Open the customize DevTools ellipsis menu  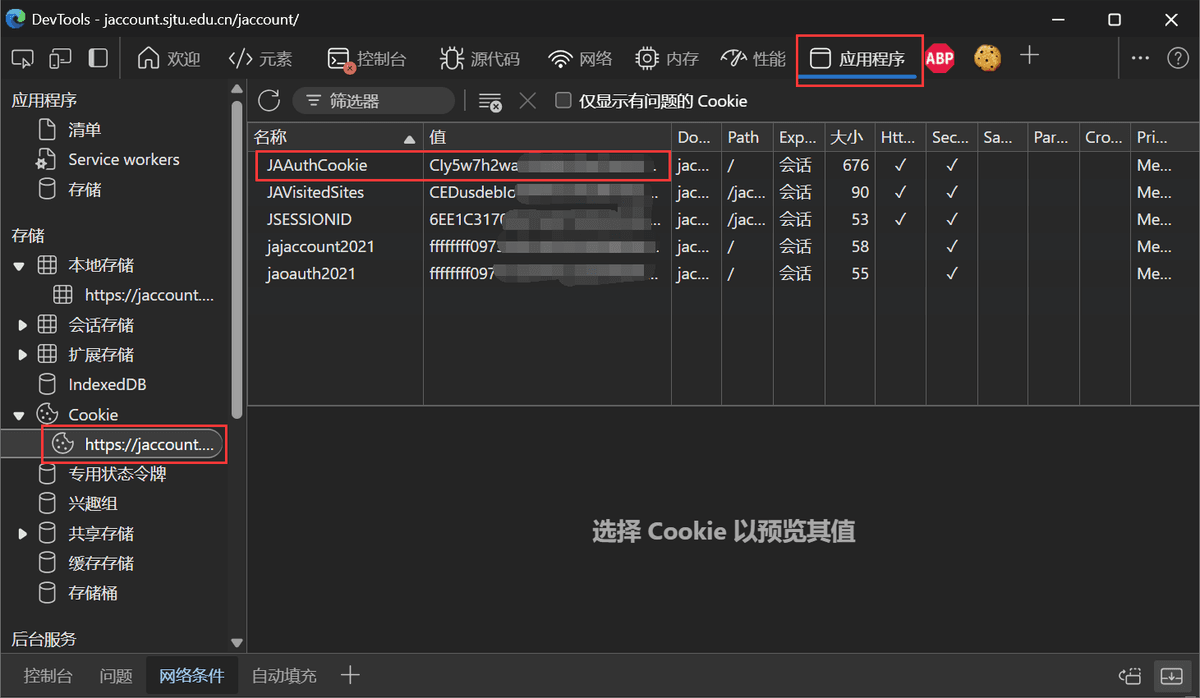pos(1140,58)
